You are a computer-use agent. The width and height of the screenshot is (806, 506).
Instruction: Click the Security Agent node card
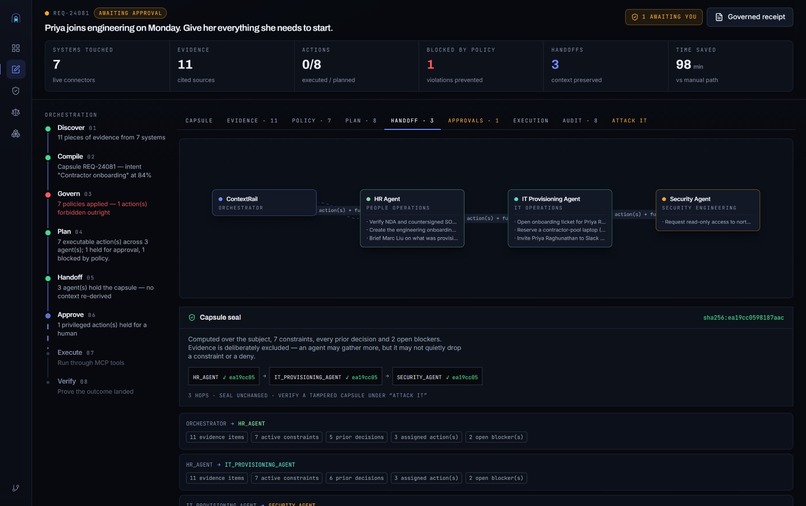pyautogui.click(x=708, y=210)
